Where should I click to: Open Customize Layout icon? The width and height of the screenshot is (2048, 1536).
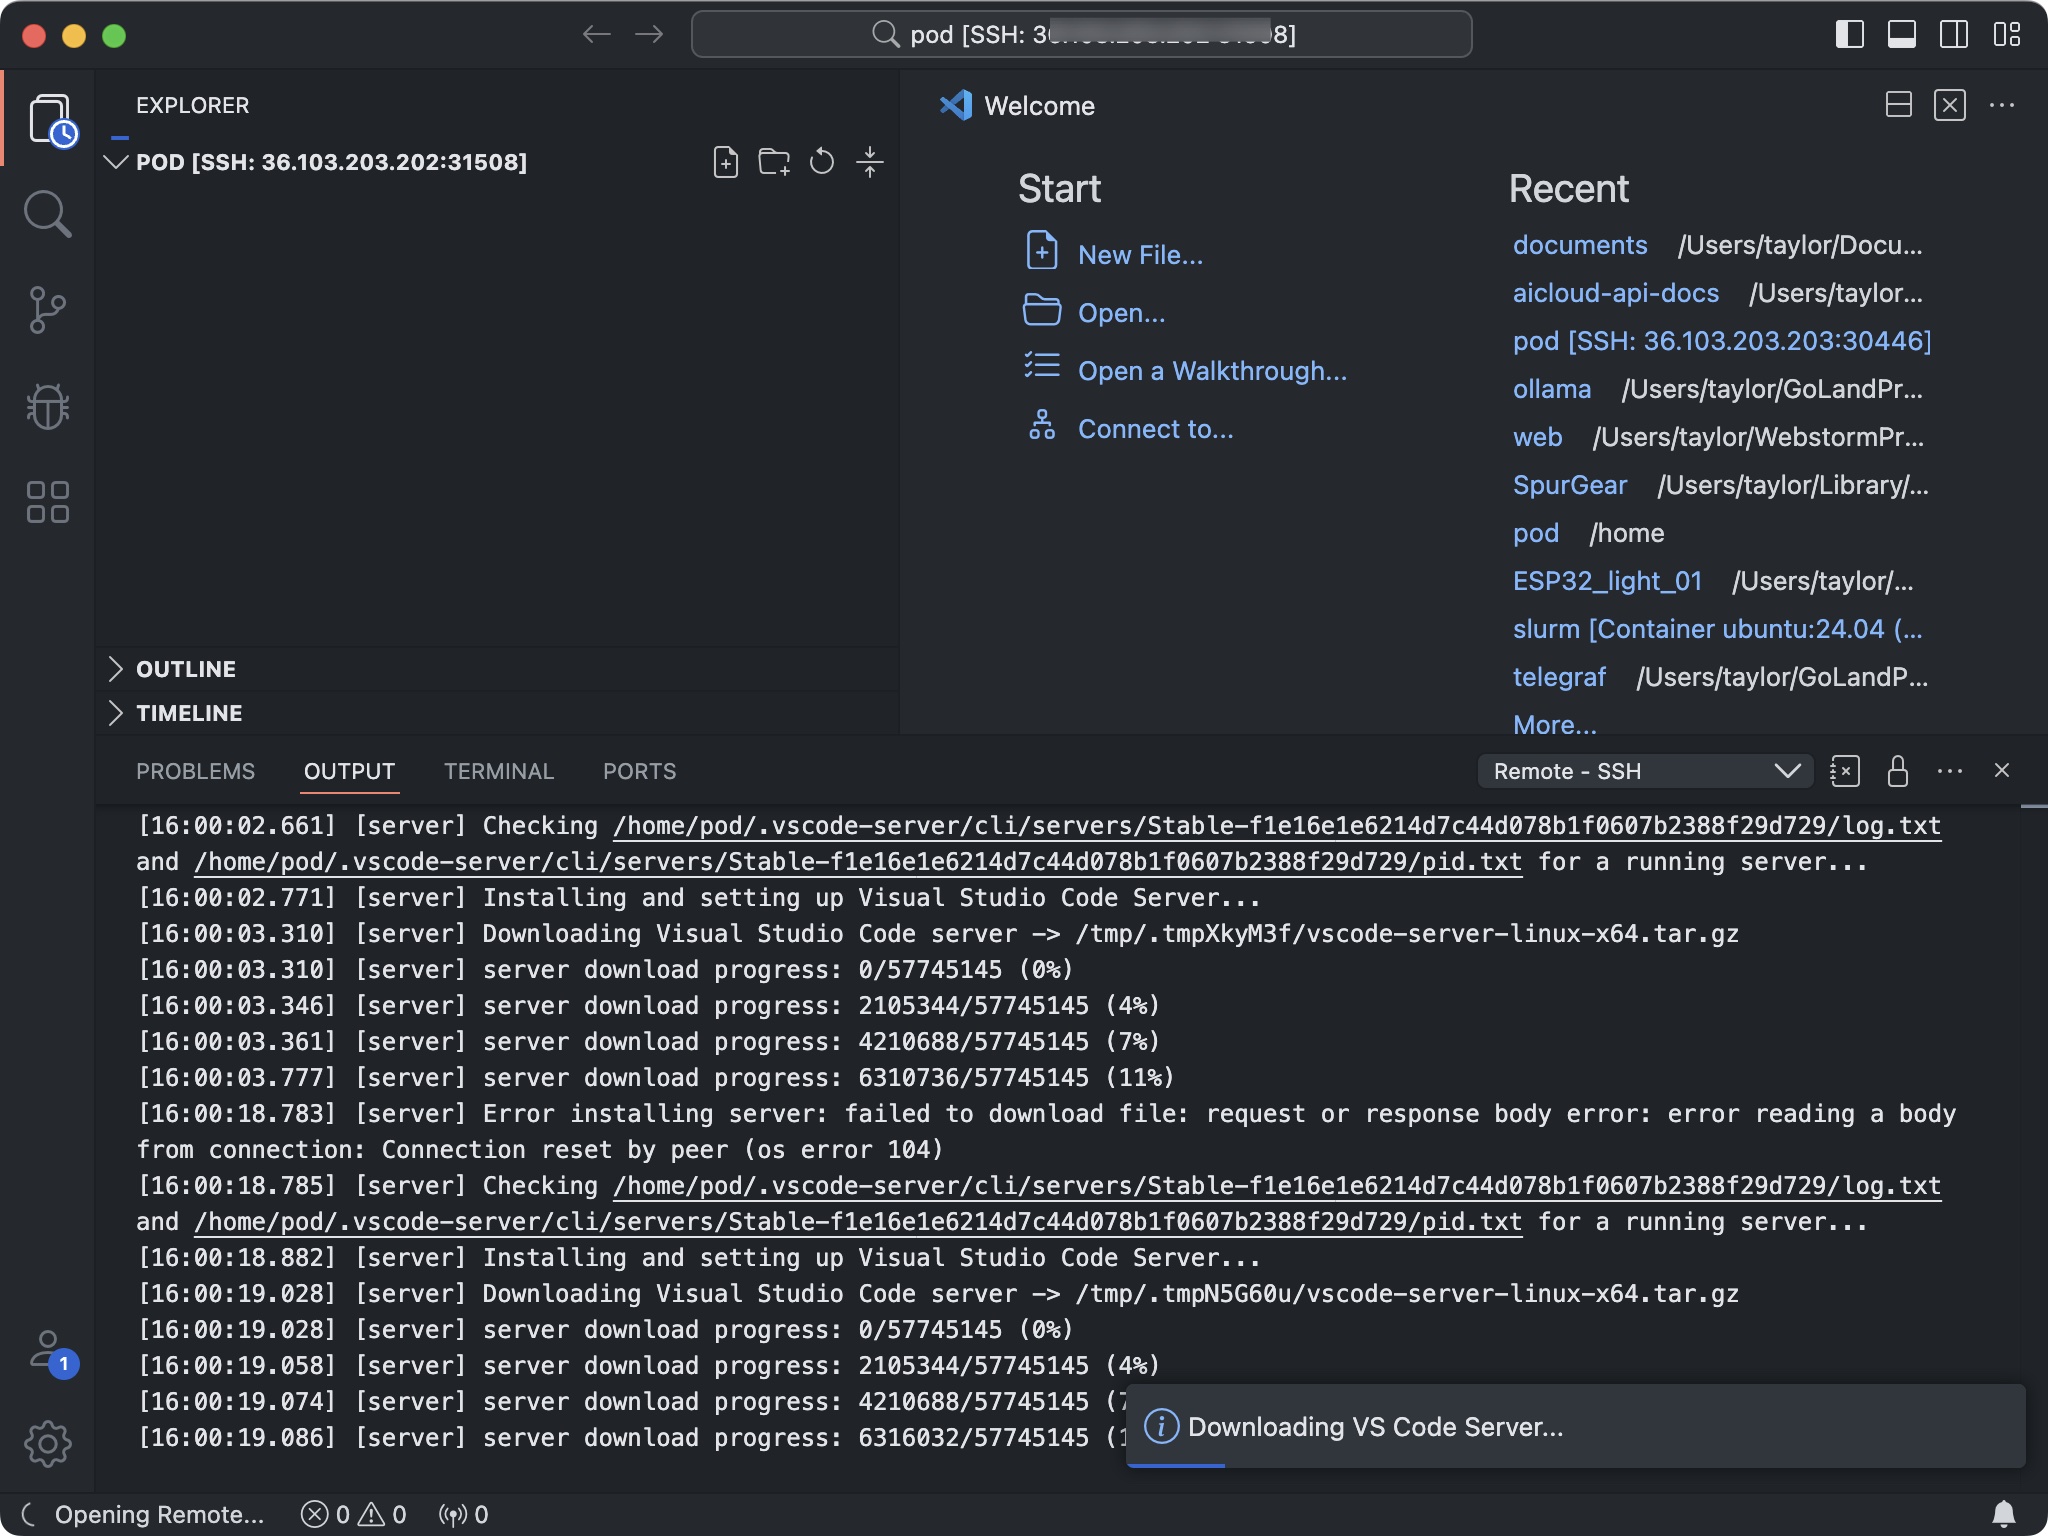pyautogui.click(x=2006, y=34)
